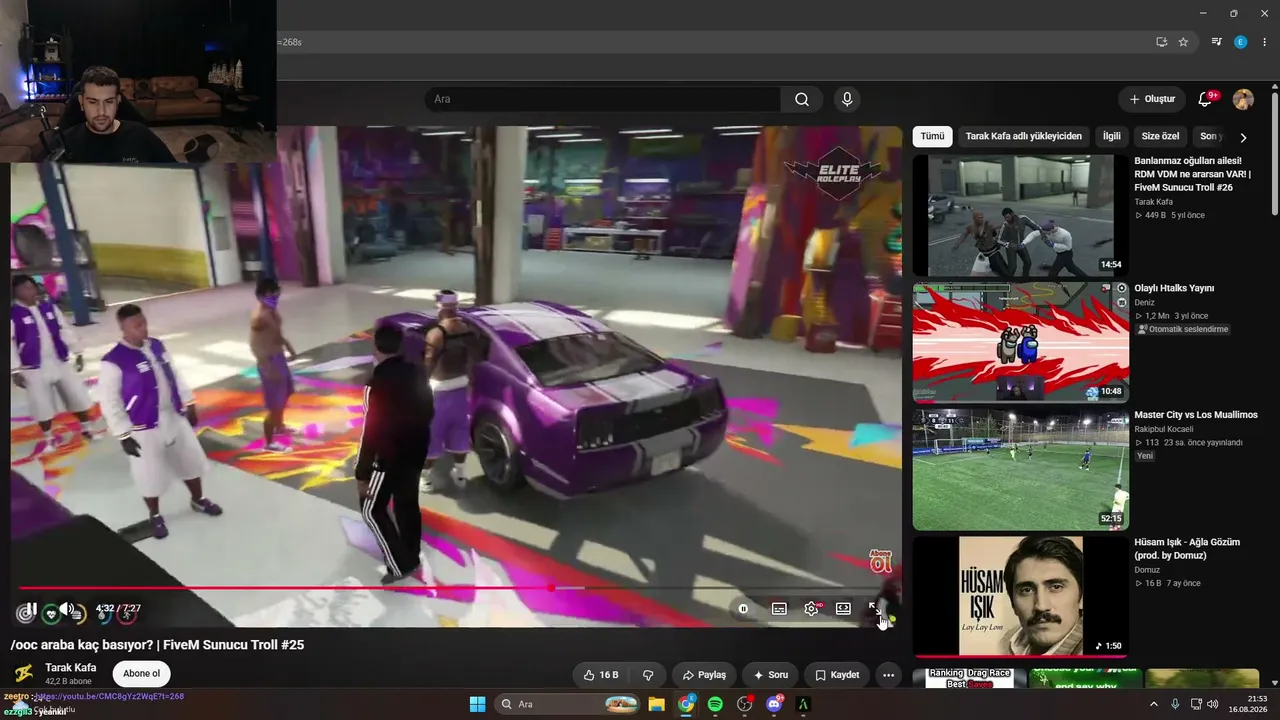Open the 'Olaylı Htalks Yayını' video thumbnail
1280x720 pixels.
pyautogui.click(x=1021, y=342)
